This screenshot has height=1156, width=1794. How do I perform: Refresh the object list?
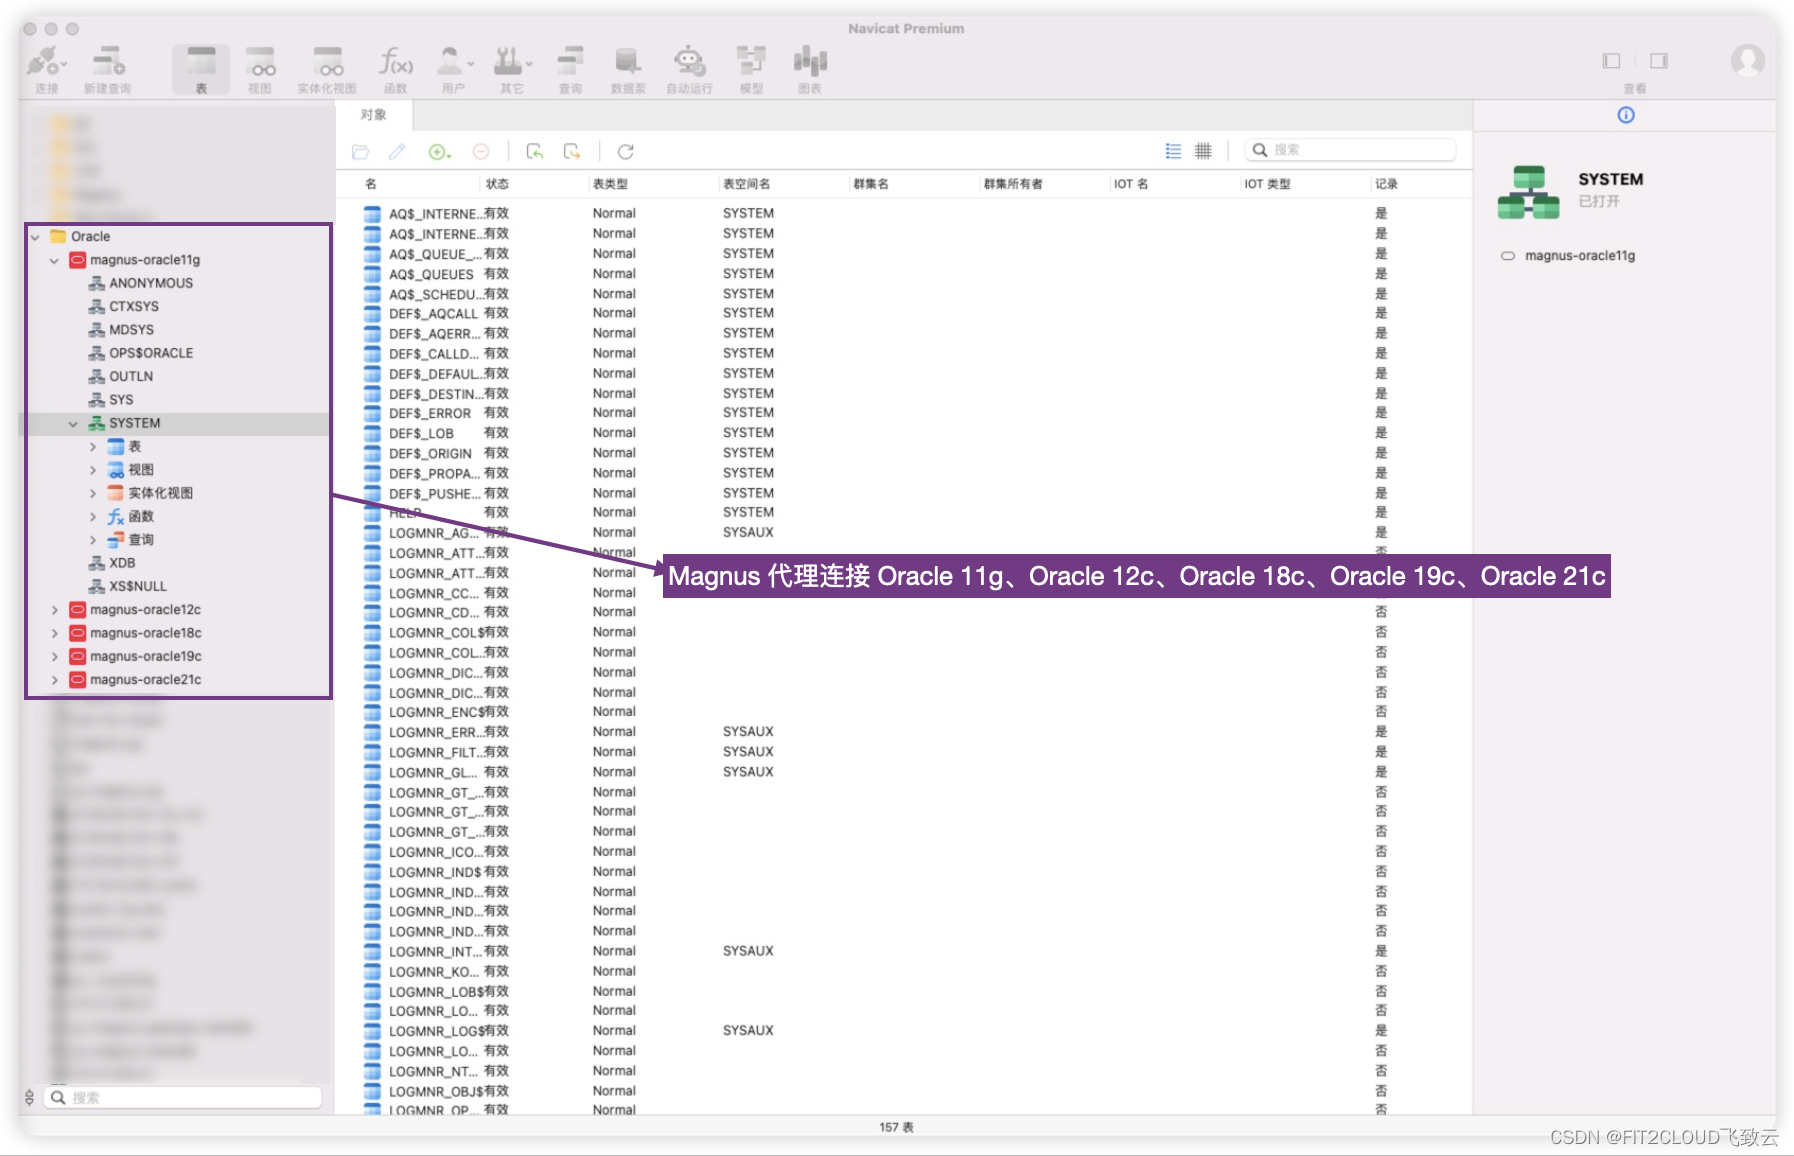626,152
